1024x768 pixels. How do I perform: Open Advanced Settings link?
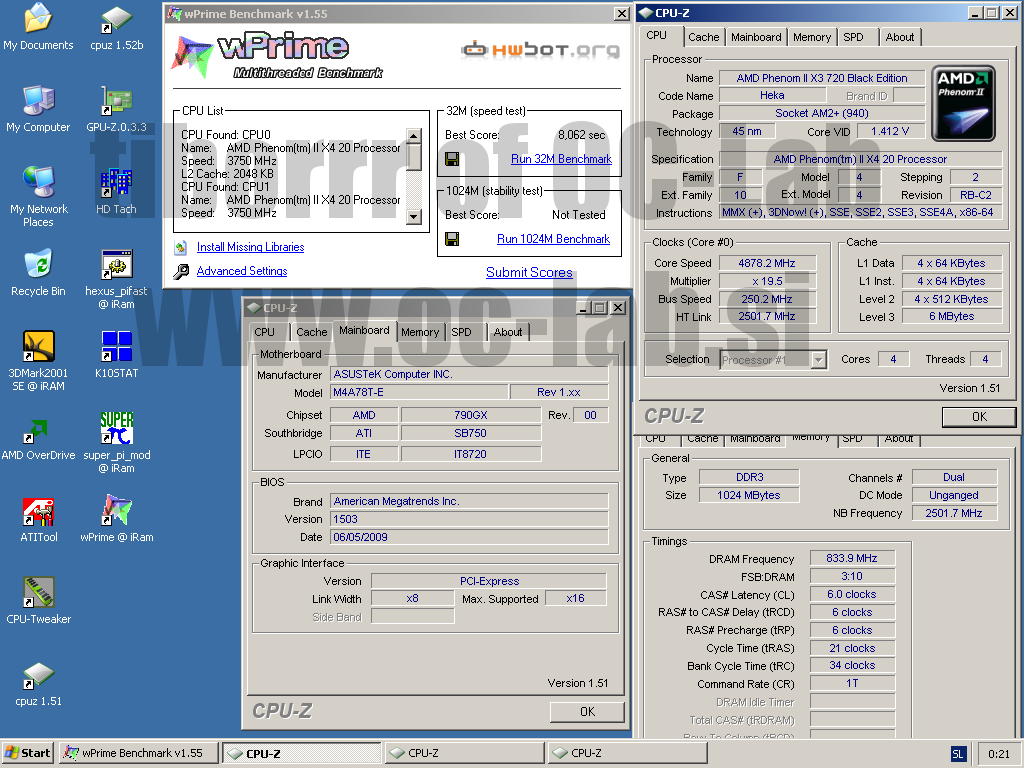(x=242, y=271)
